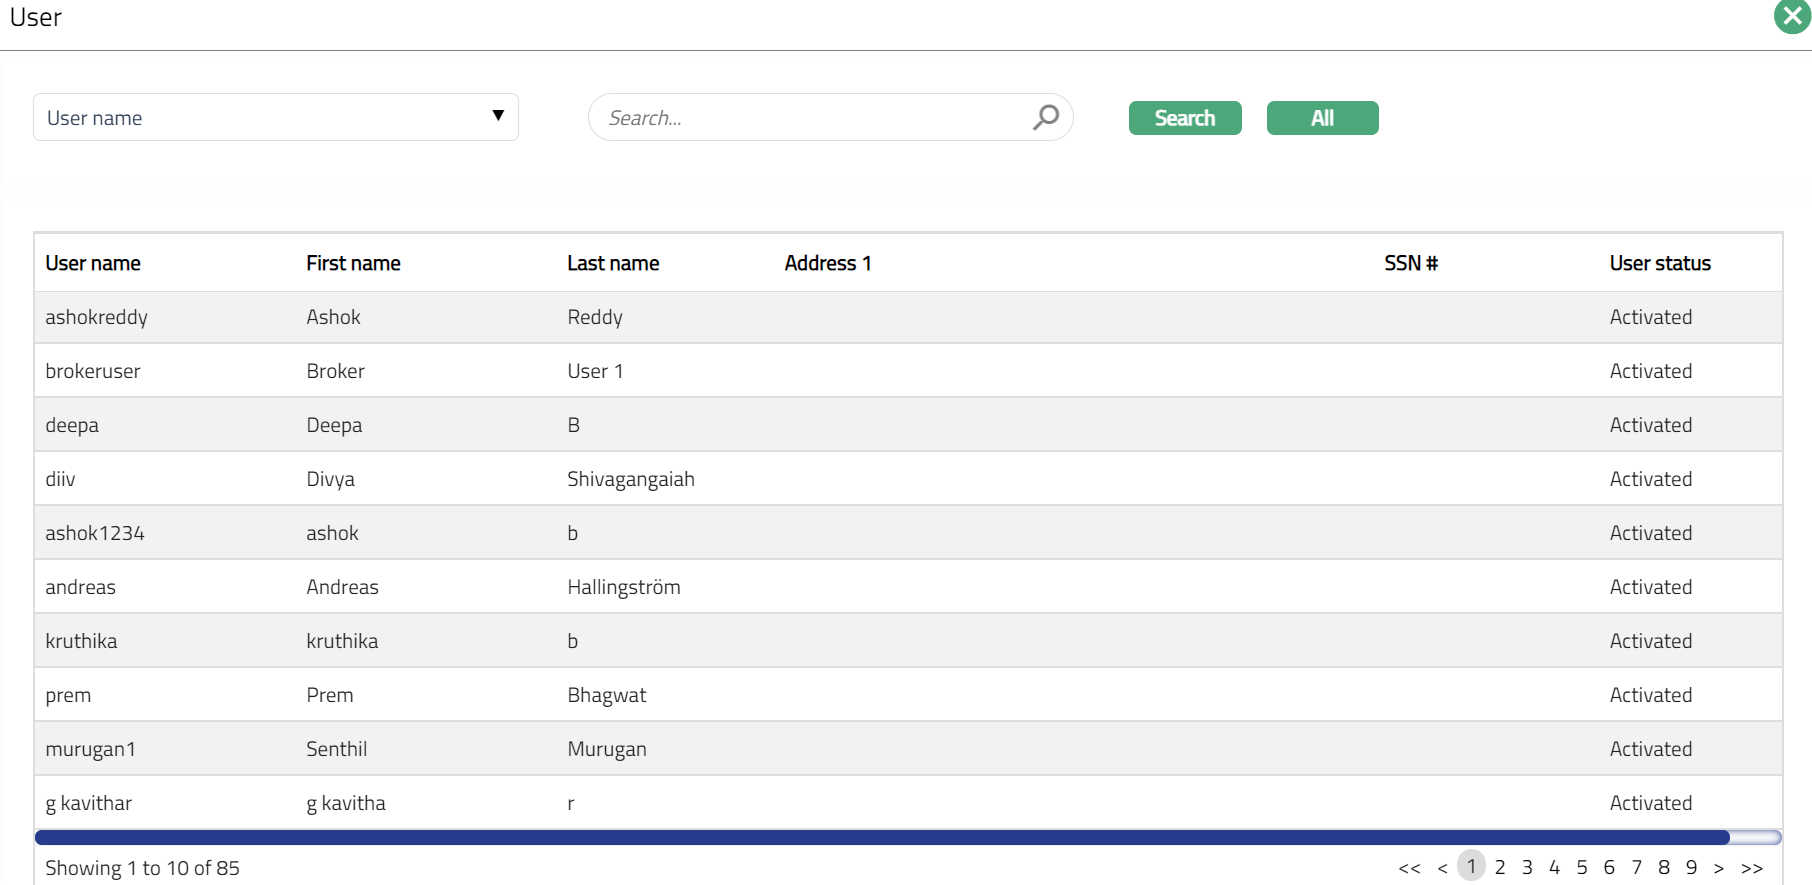Jump to page 5 of results
1812x885 pixels.
coord(1581,867)
